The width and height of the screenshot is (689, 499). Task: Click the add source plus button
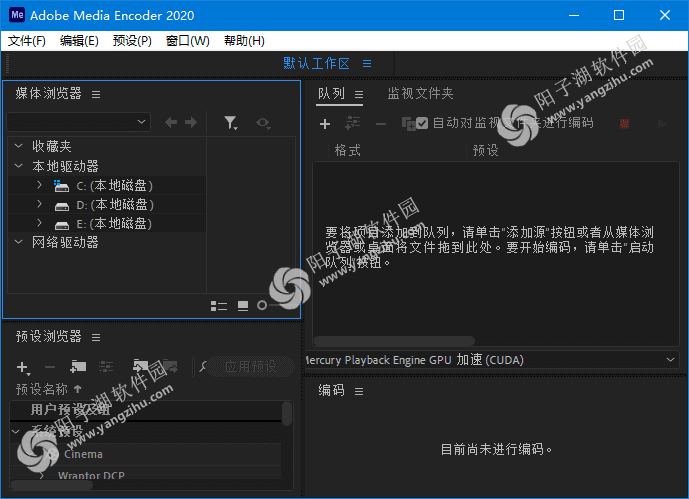click(325, 124)
